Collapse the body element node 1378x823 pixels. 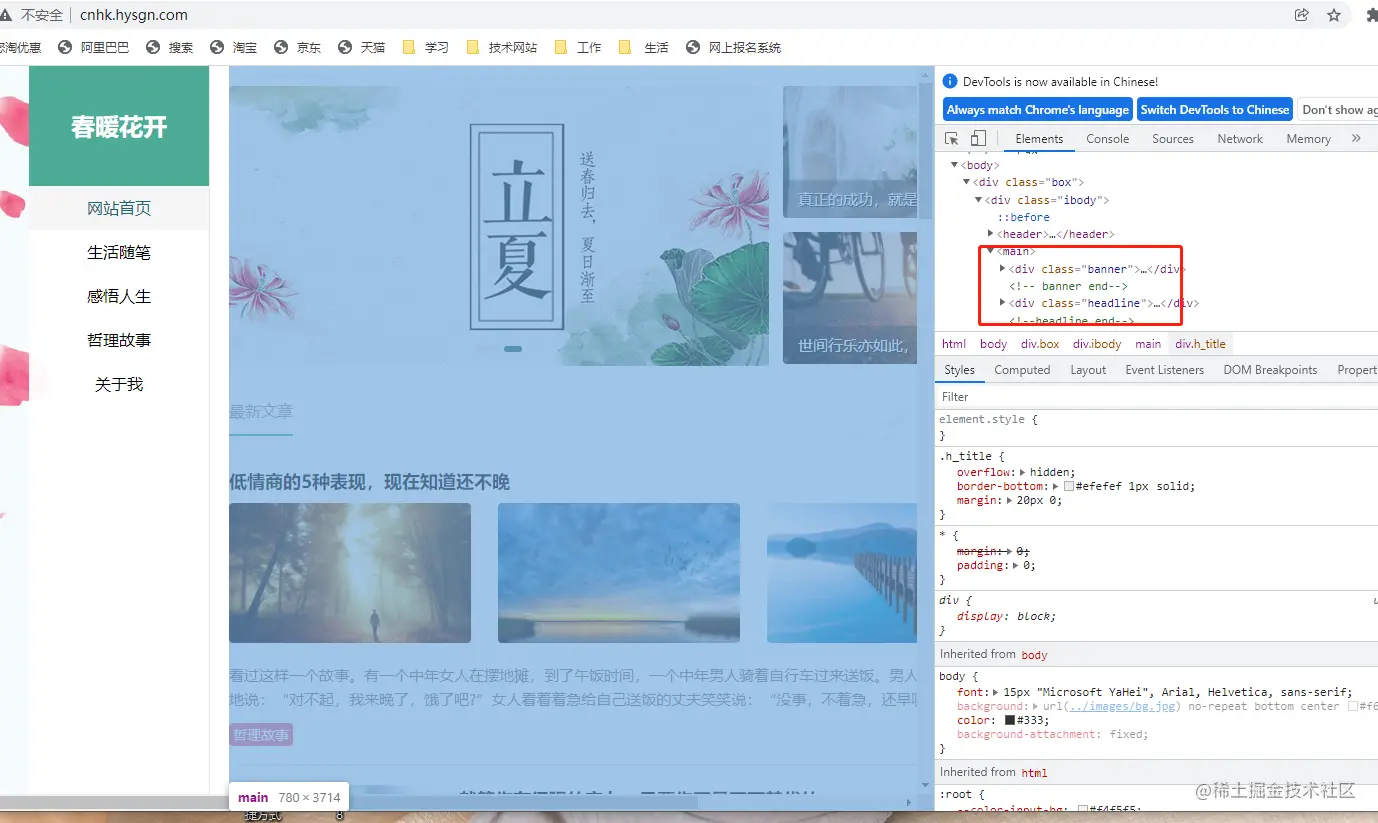point(955,165)
